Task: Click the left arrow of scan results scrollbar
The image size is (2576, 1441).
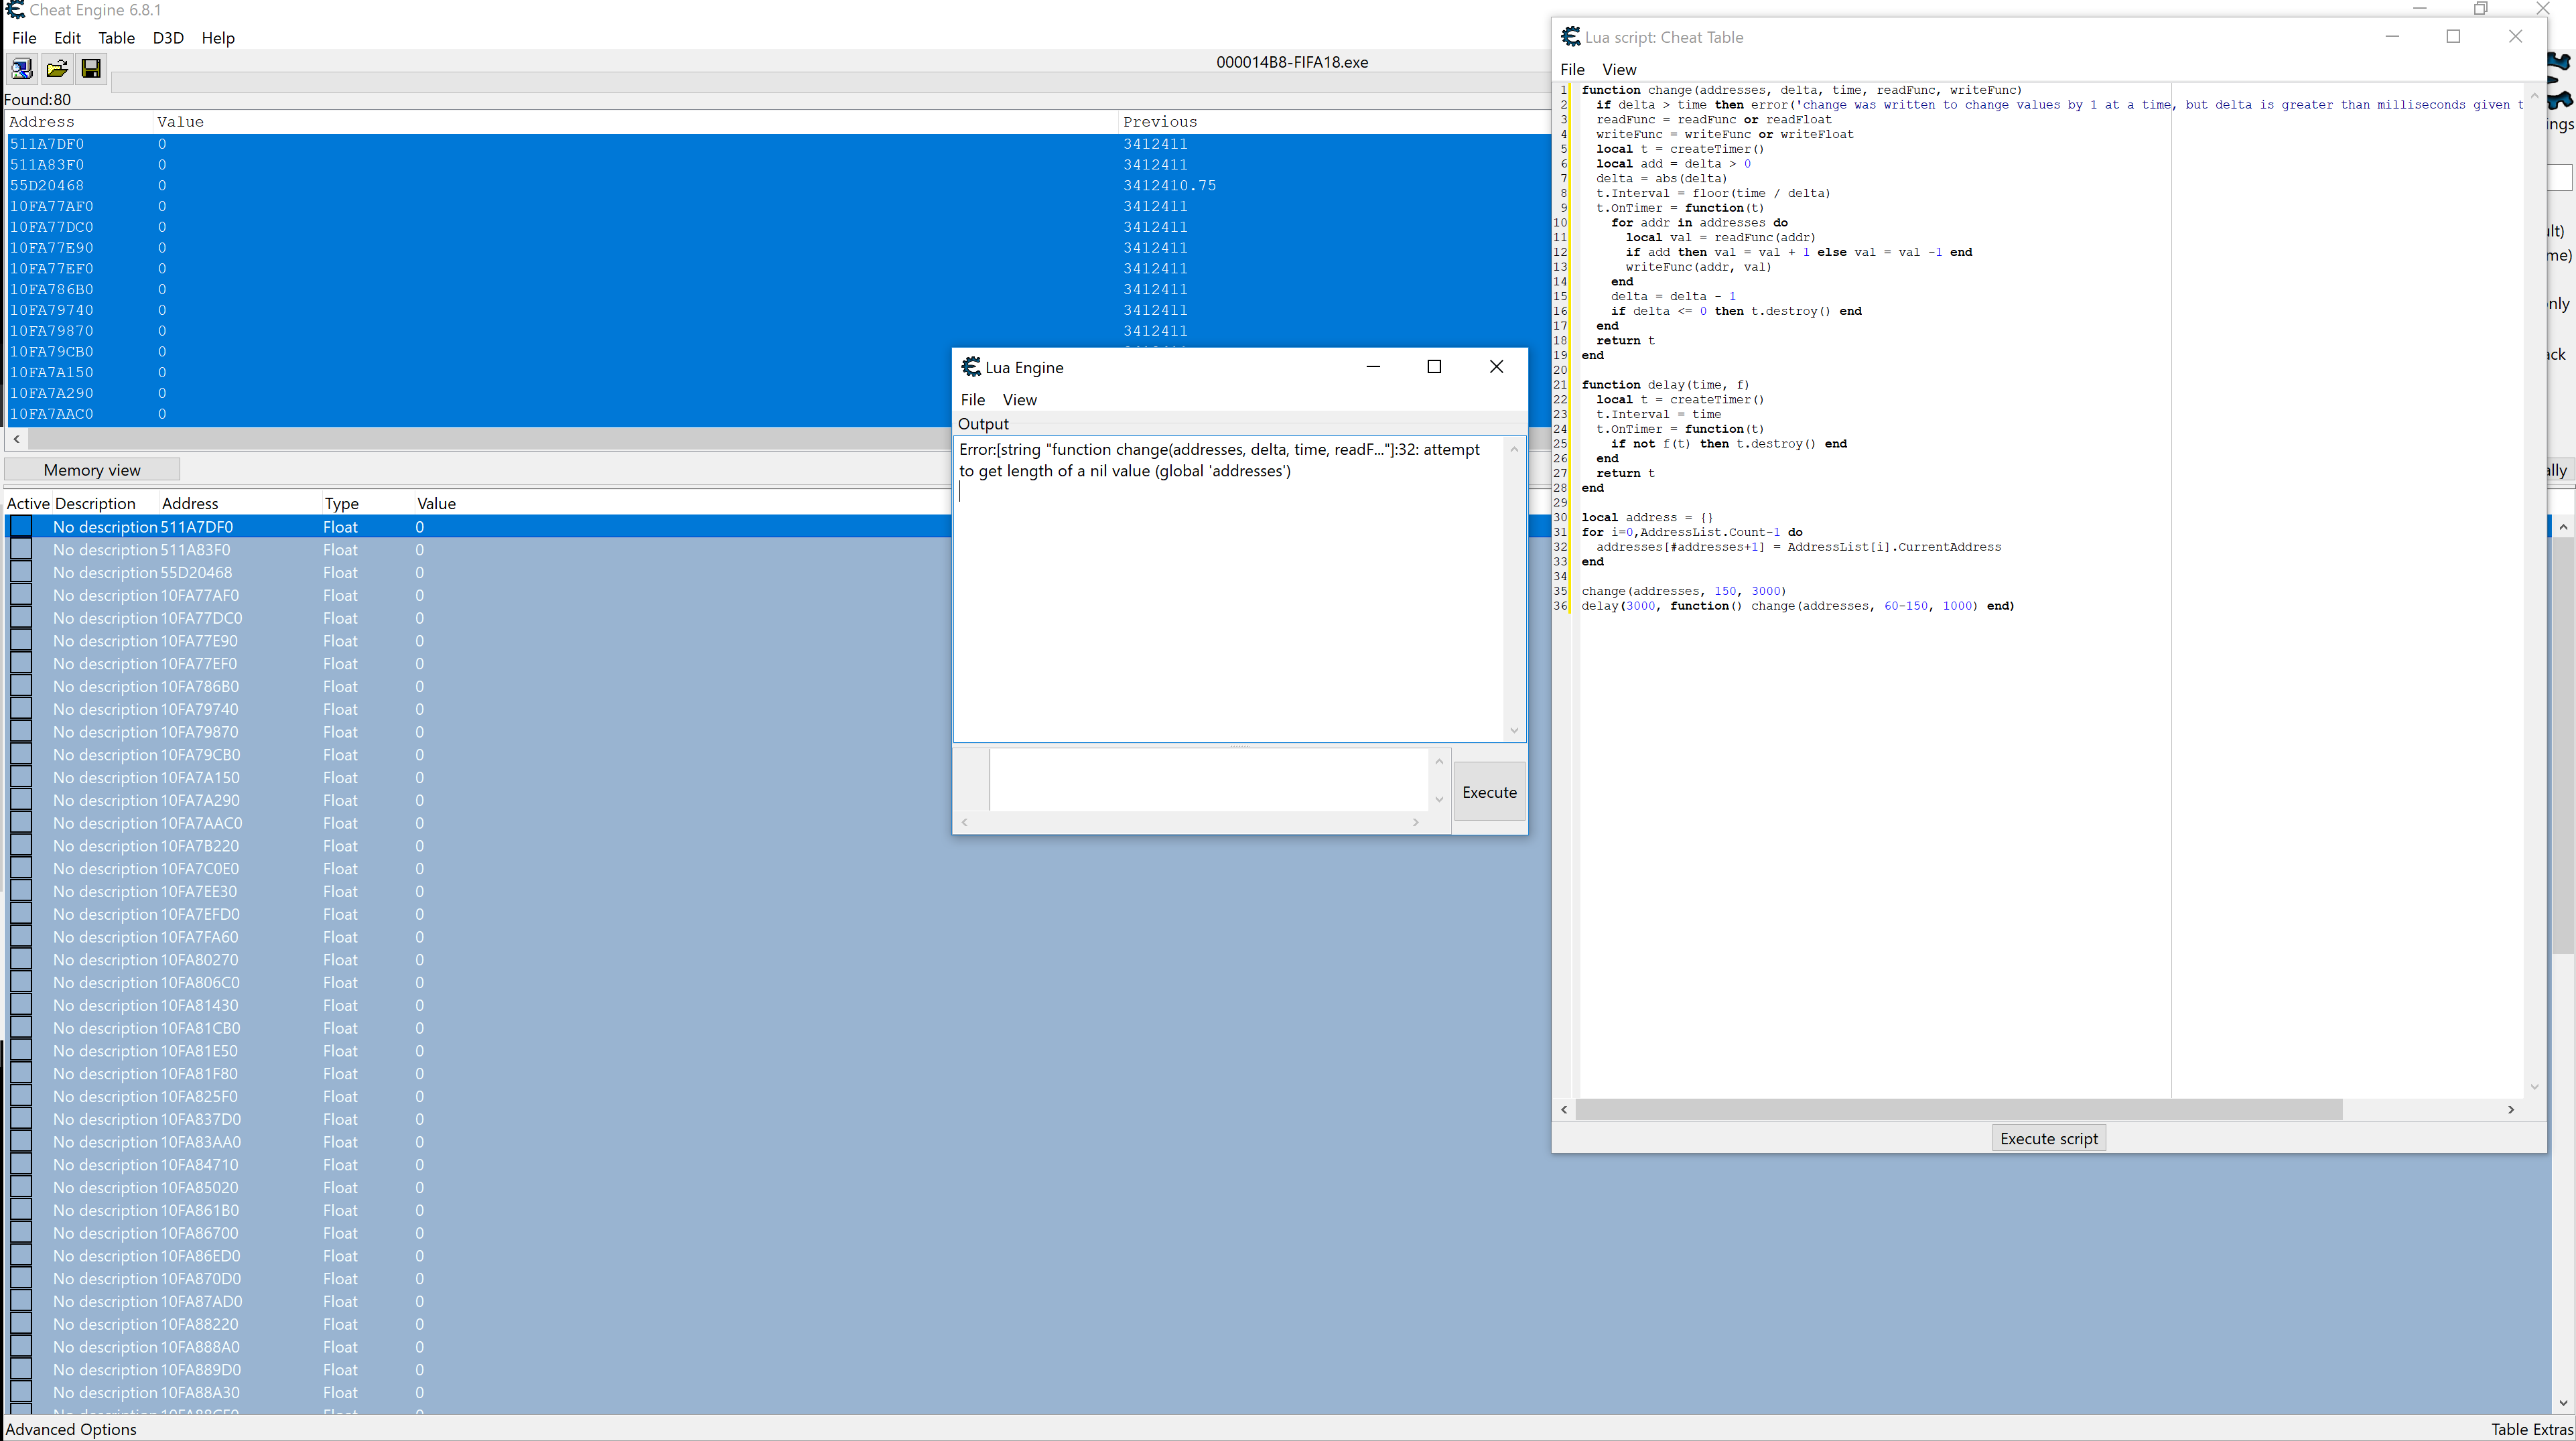Action: [15, 438]
